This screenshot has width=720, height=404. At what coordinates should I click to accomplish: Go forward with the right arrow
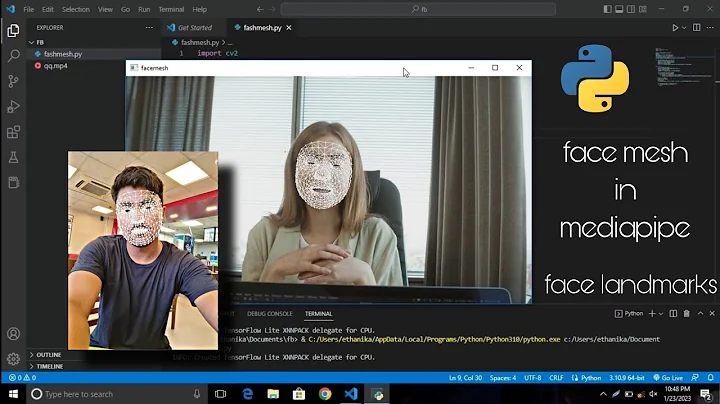(x=273, y=9)
